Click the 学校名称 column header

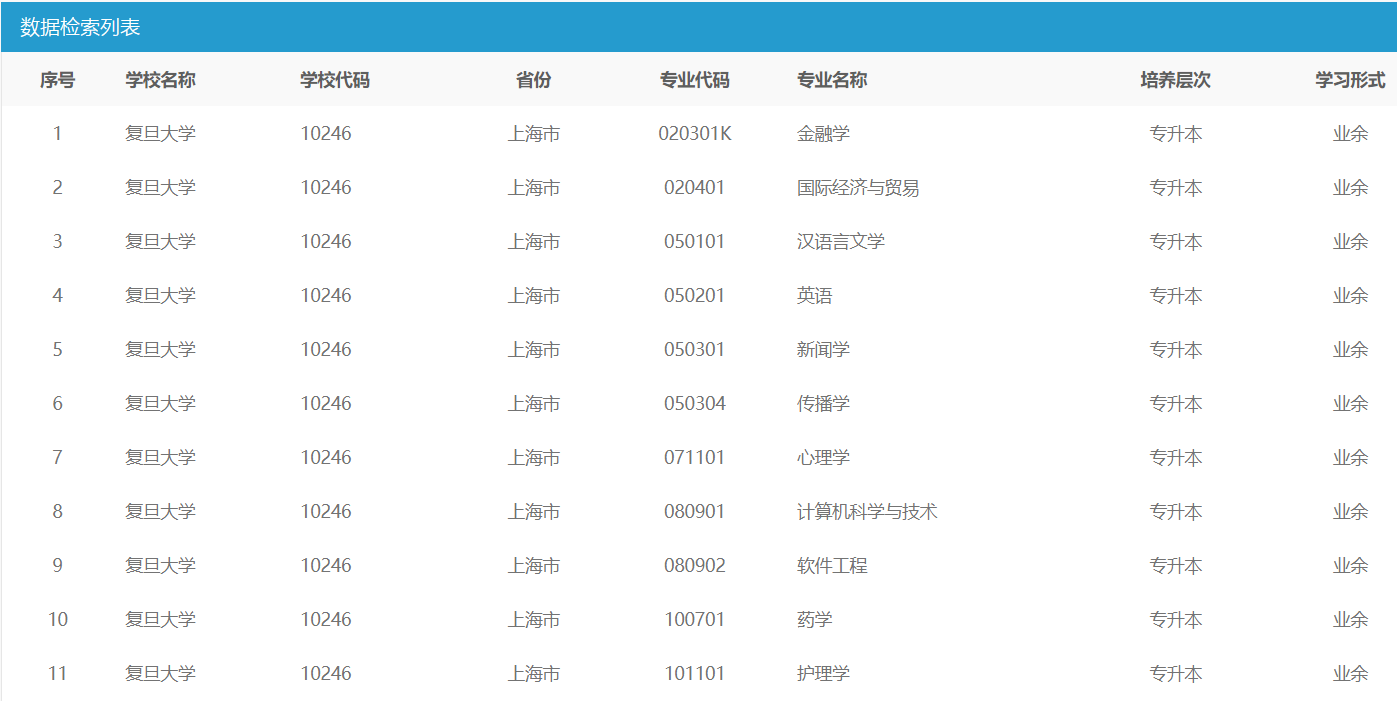160,80
